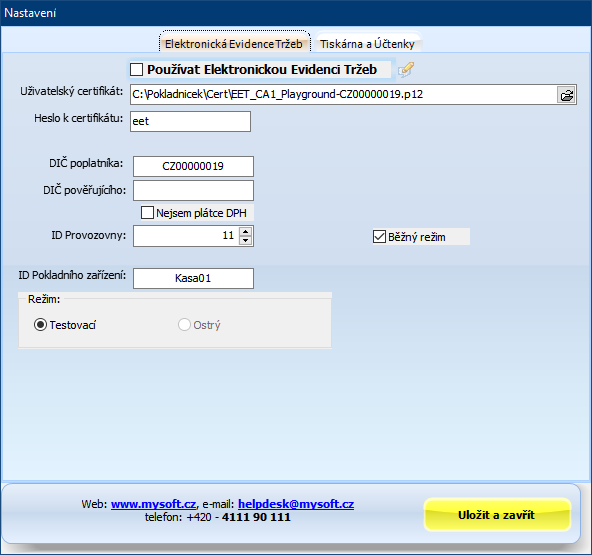Focus the Uživatelský certifikát path field
The image size is (592, 555).
coord(344,94)
